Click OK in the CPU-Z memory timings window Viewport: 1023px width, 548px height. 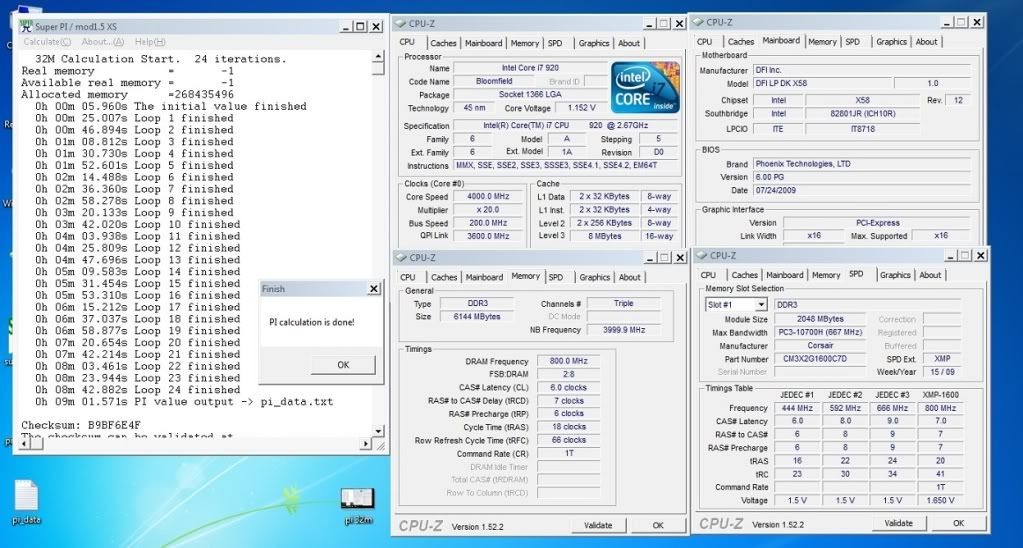(657, 525)
